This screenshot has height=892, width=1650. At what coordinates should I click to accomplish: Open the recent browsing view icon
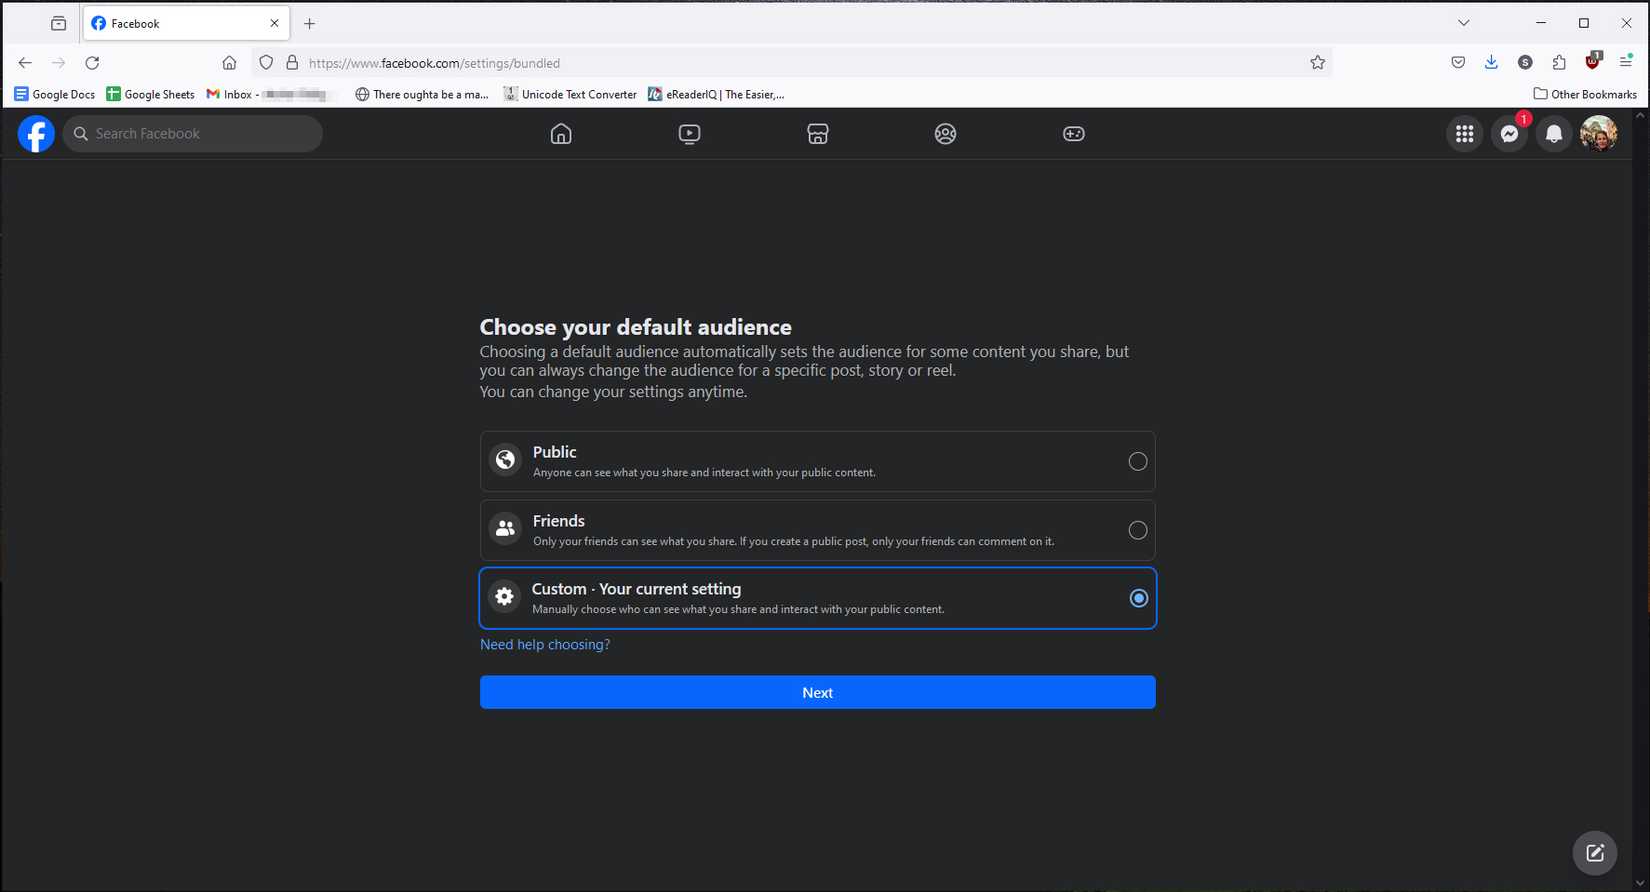pyautogui.click(x=59, y=23)
